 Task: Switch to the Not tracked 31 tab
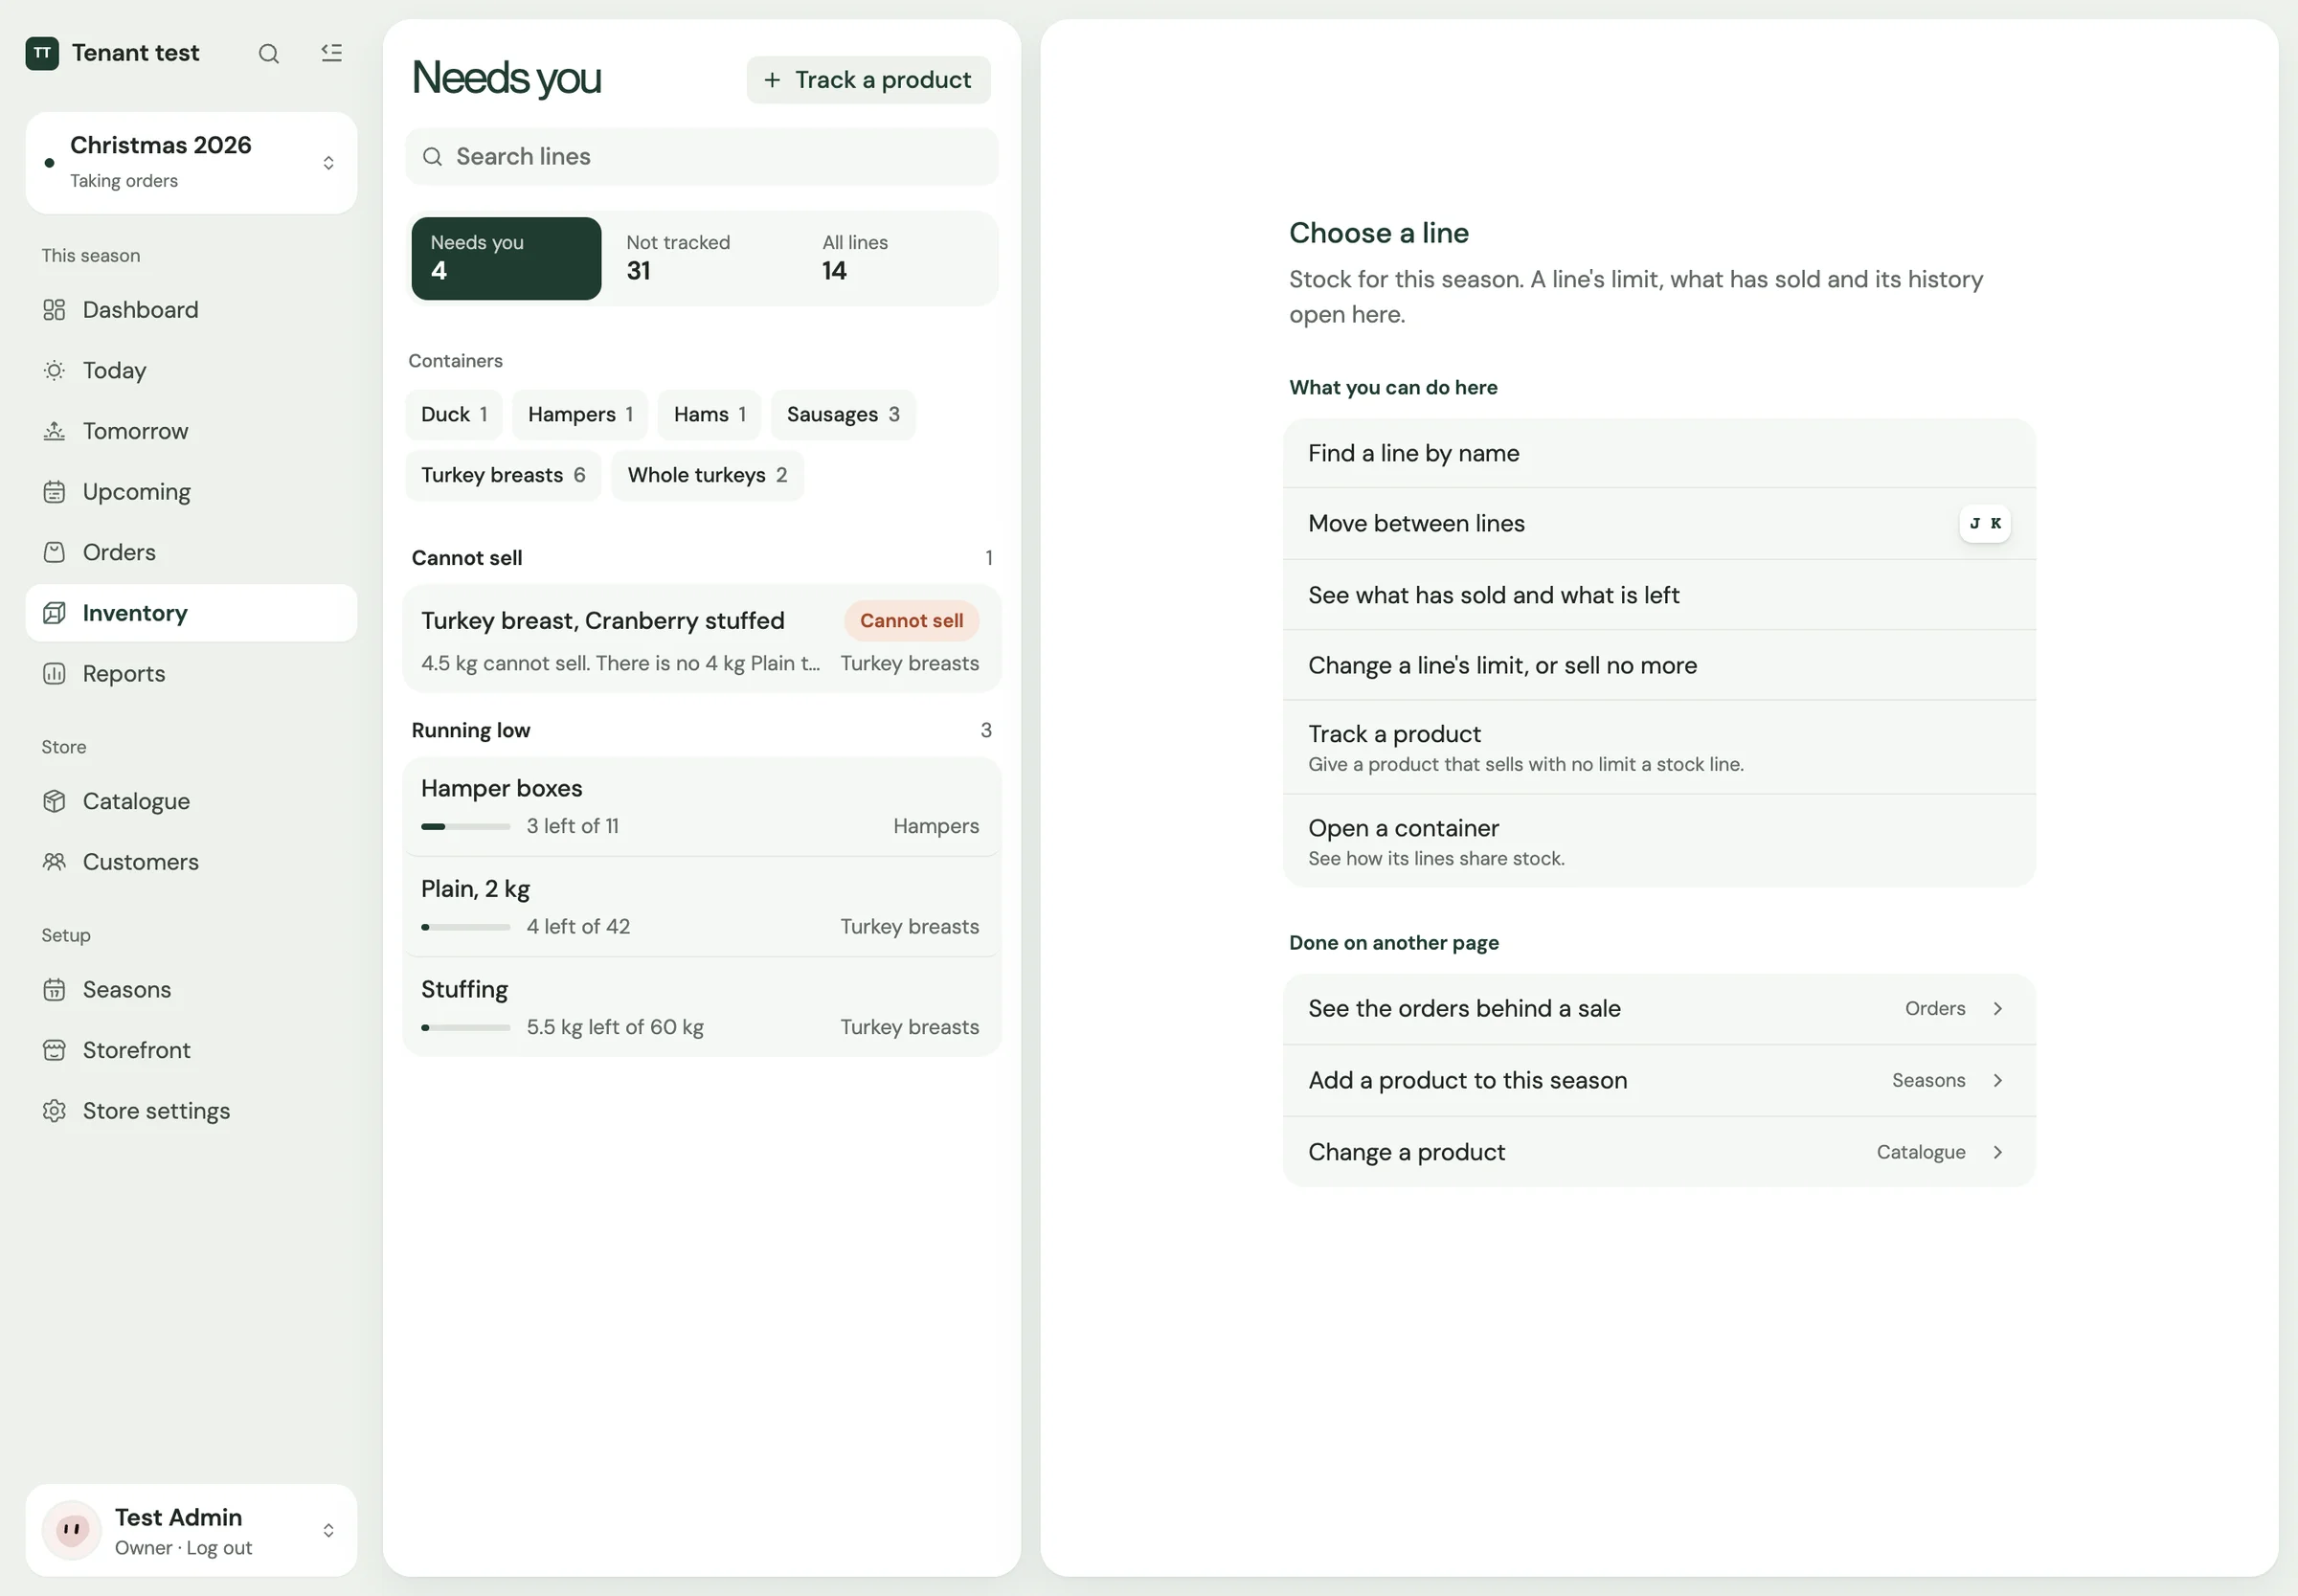pos(703,259)
